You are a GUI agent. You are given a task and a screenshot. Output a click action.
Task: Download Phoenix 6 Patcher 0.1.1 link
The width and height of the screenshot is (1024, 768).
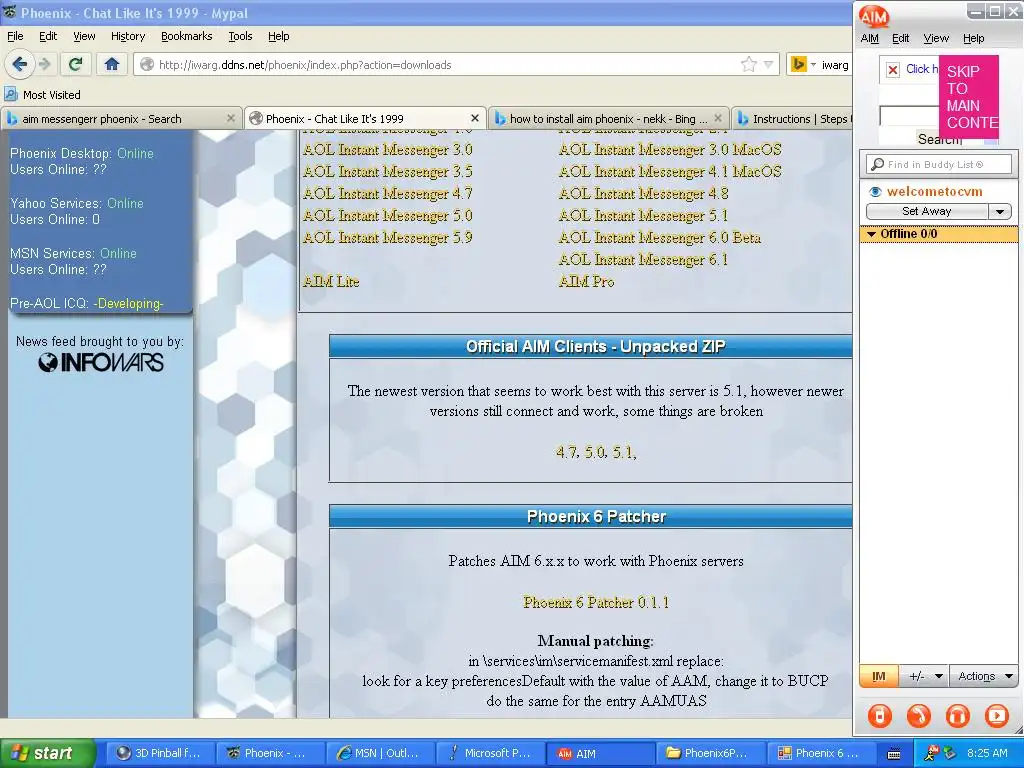[596, 601]
